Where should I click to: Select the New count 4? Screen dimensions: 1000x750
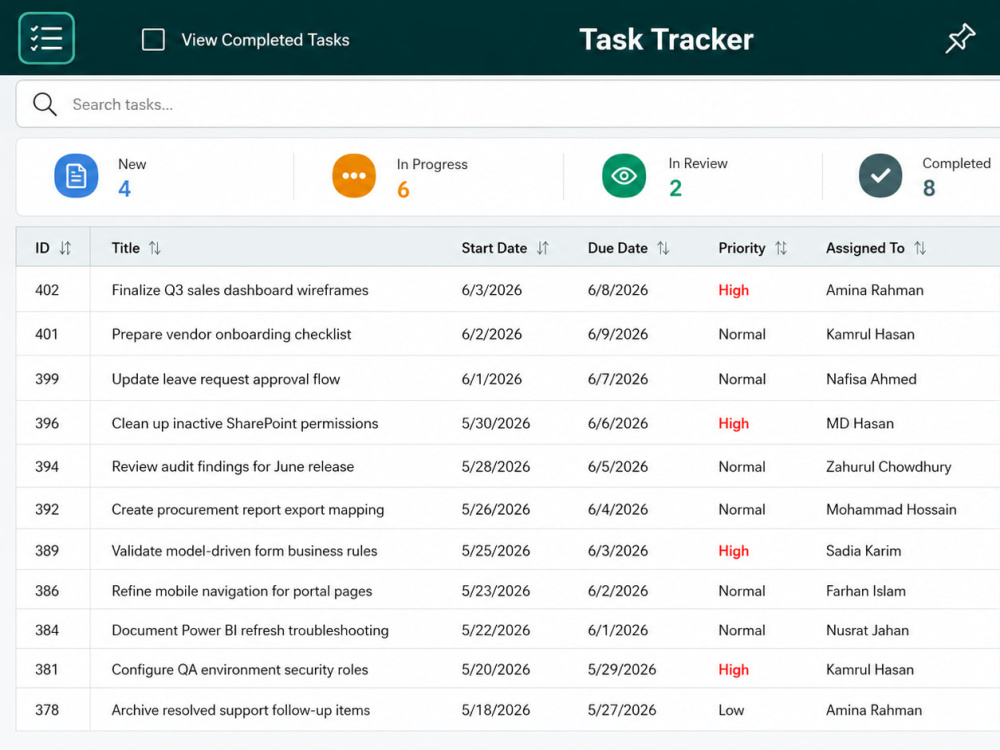tap(124, 189)
